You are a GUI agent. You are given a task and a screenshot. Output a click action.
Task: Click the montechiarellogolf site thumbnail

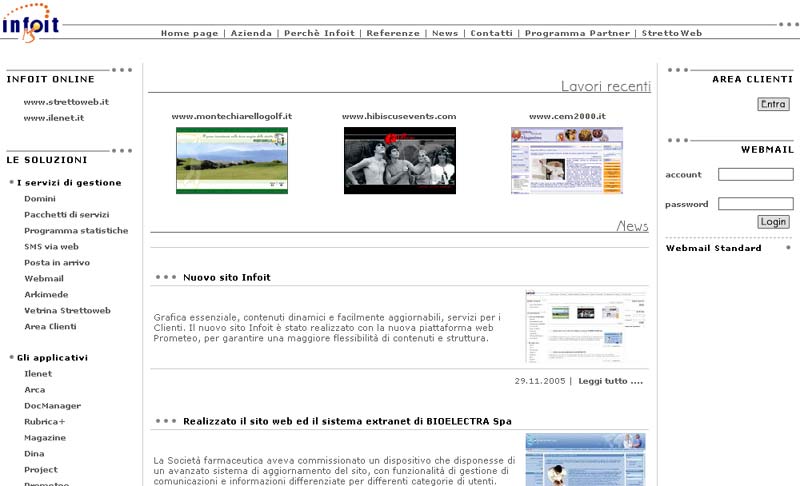pyautogui.click(x=232, y=161)
